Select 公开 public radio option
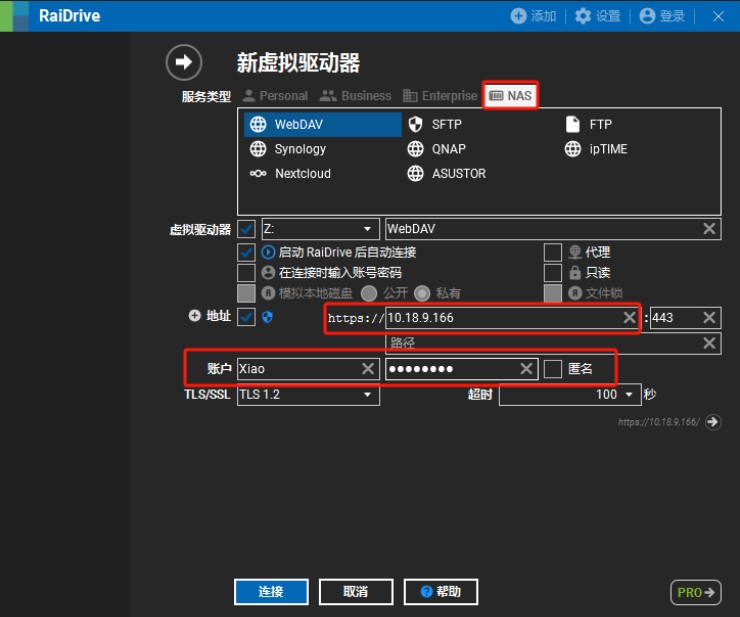 pyautogui.click(x=369, y=293)
